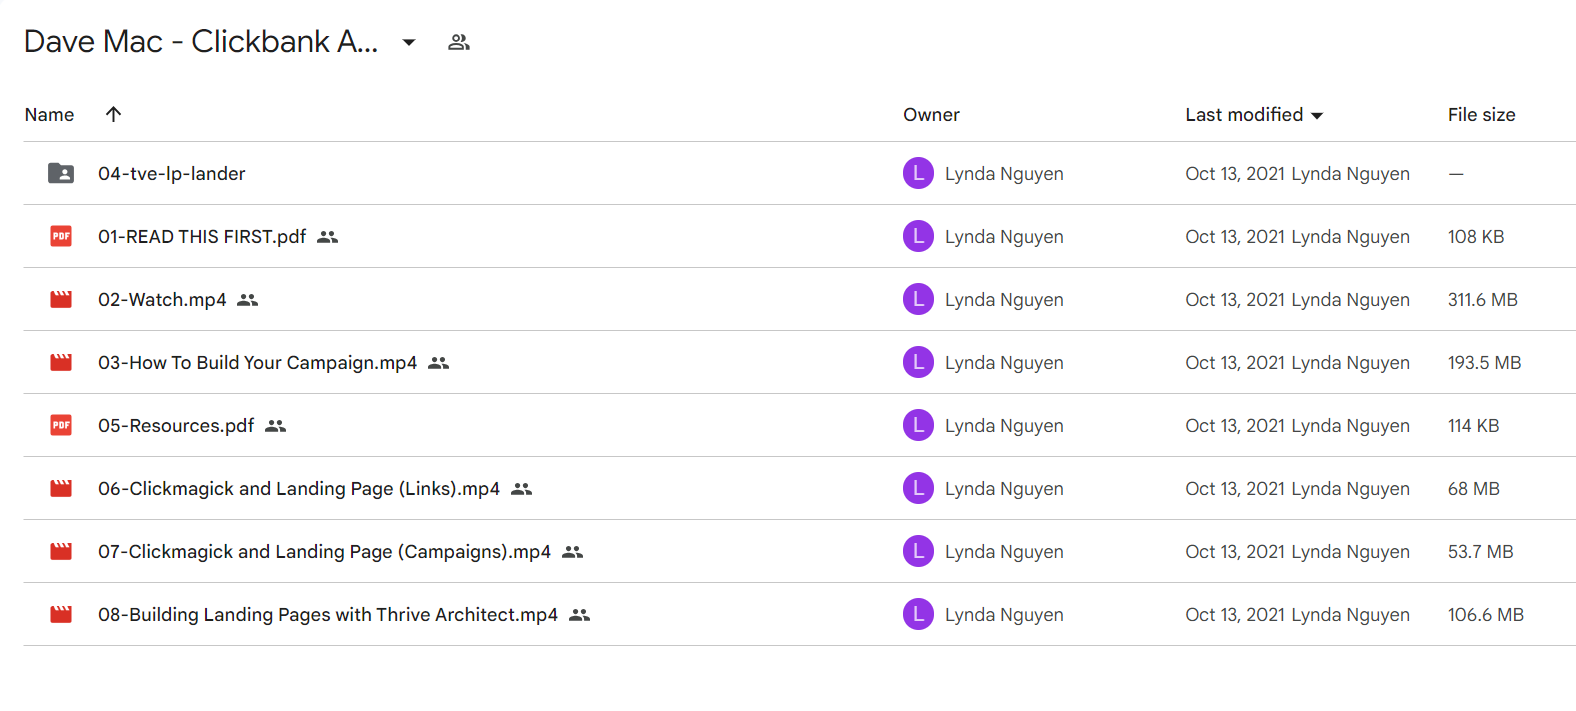The width and height of the screenshot is (1576, 711).
Task: Click shared icon next to 05-Resources.pdf
Action: [x=276, y=426]
